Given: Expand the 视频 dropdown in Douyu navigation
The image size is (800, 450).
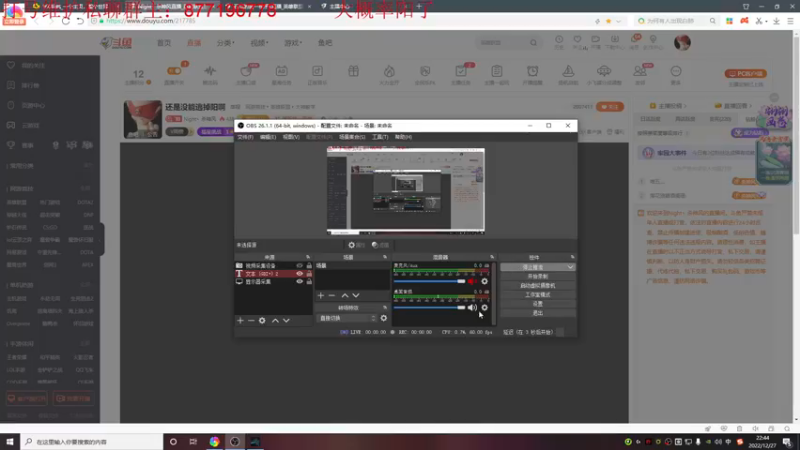Looking at the screenshot, I should [259, 43].
